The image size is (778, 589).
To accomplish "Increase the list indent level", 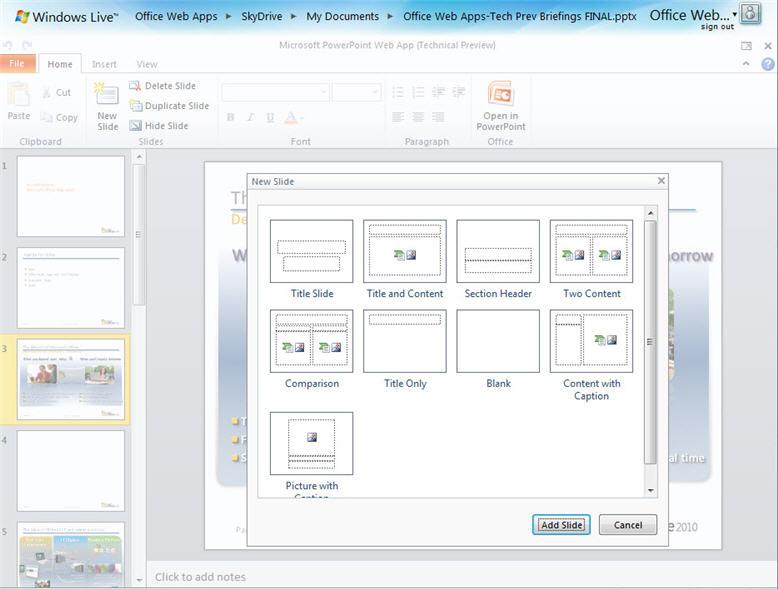I will 459,92.
